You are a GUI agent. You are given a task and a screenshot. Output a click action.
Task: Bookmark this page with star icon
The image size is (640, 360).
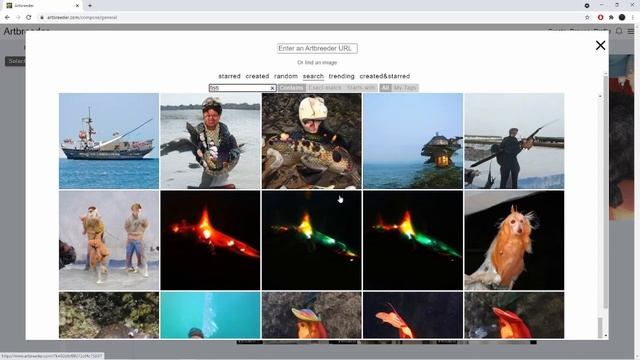pos(587,18)
